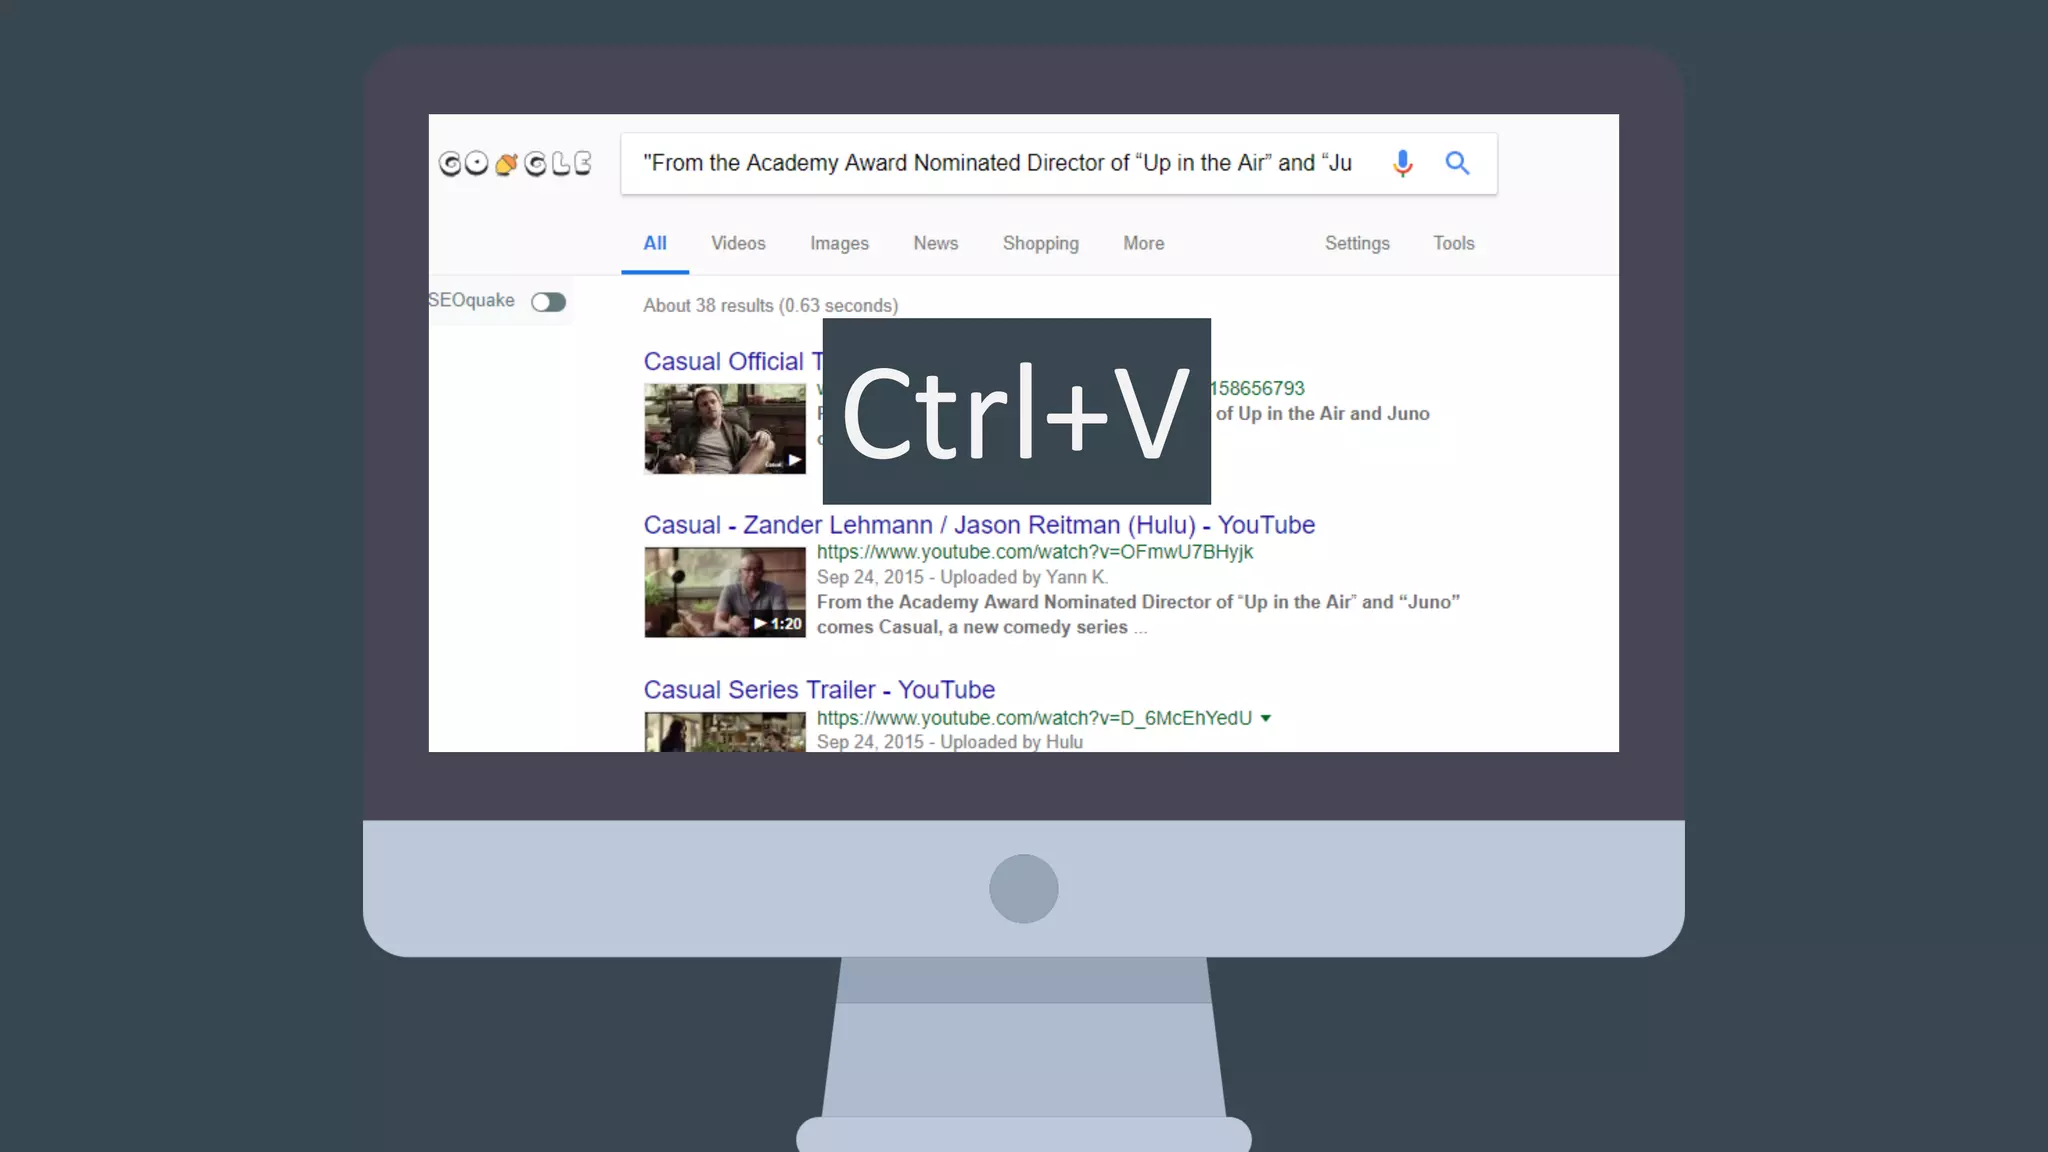The image size is (2048, 1152).
Task: Open the Casual Official result link
Action: click(733, 361)
